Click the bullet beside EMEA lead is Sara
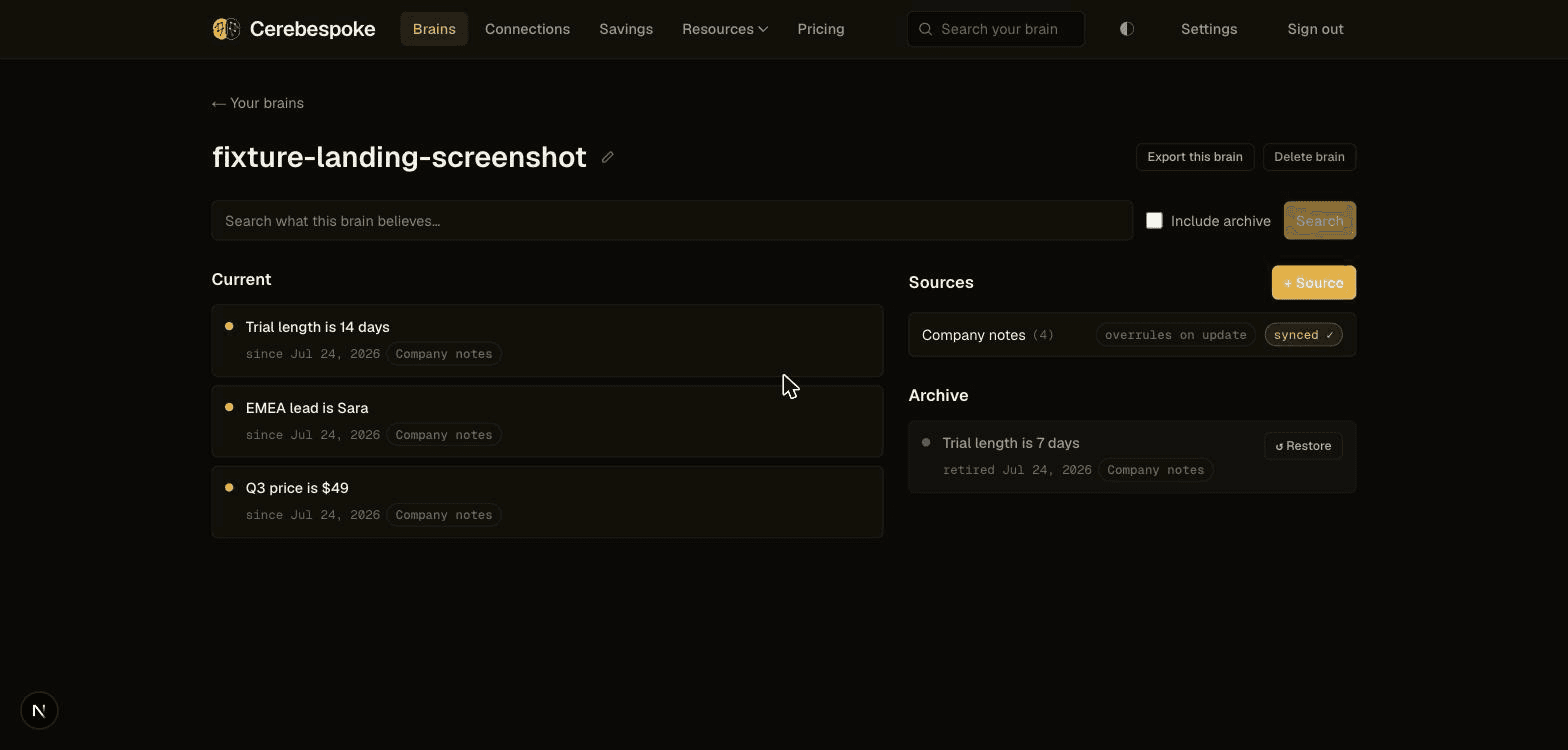This screenshot has width=1568, height=750. 229,407
